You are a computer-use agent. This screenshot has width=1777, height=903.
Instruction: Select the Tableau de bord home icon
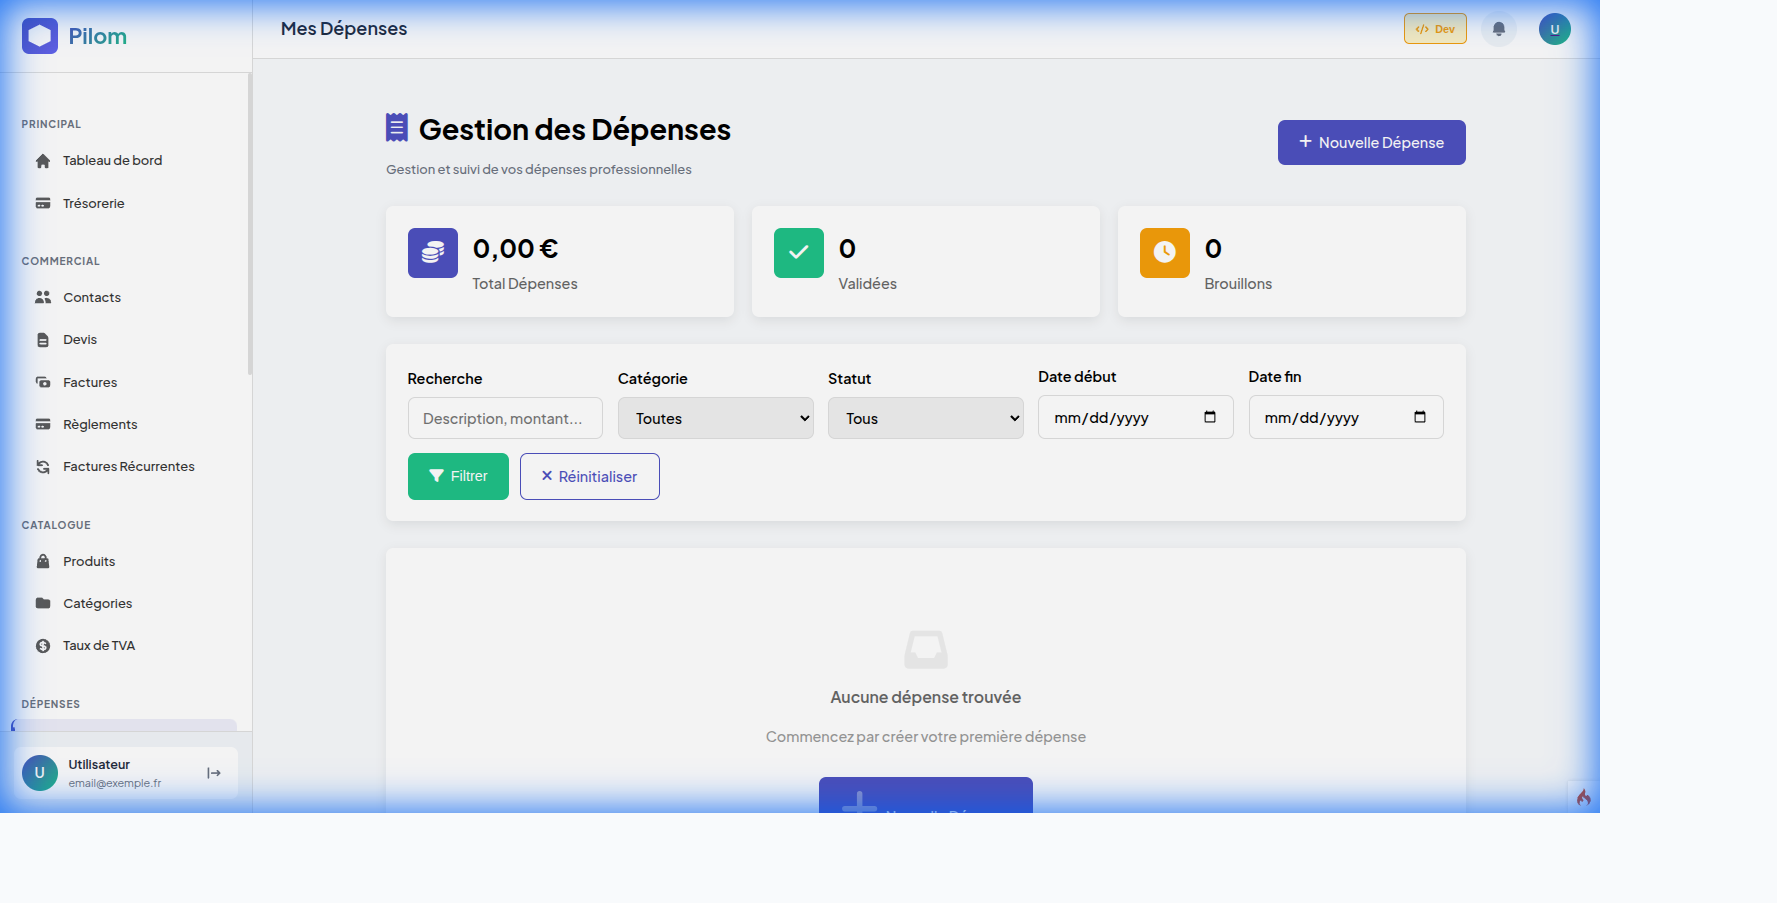tap(42, 160)
